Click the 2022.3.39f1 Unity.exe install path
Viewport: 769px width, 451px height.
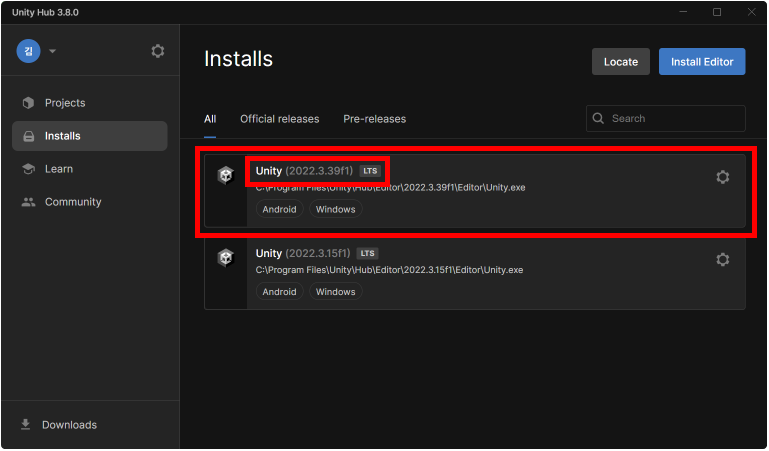pos(390,188)
